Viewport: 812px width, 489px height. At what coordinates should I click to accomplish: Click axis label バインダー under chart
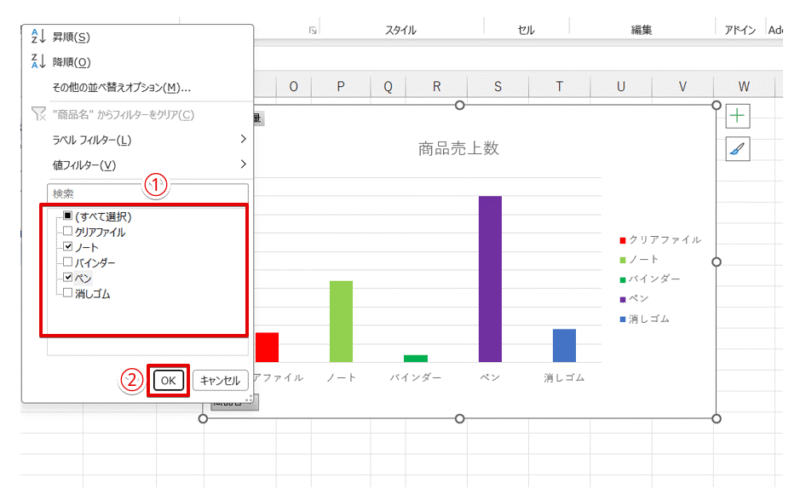(416, 378)
